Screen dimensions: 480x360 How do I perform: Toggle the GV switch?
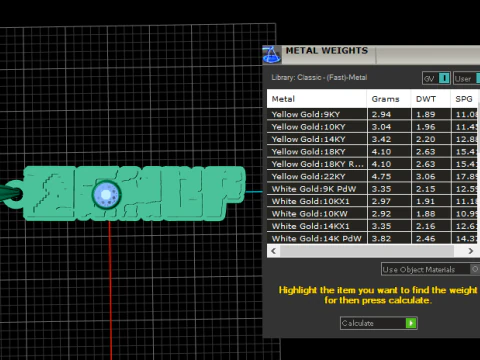coord(444,78)
